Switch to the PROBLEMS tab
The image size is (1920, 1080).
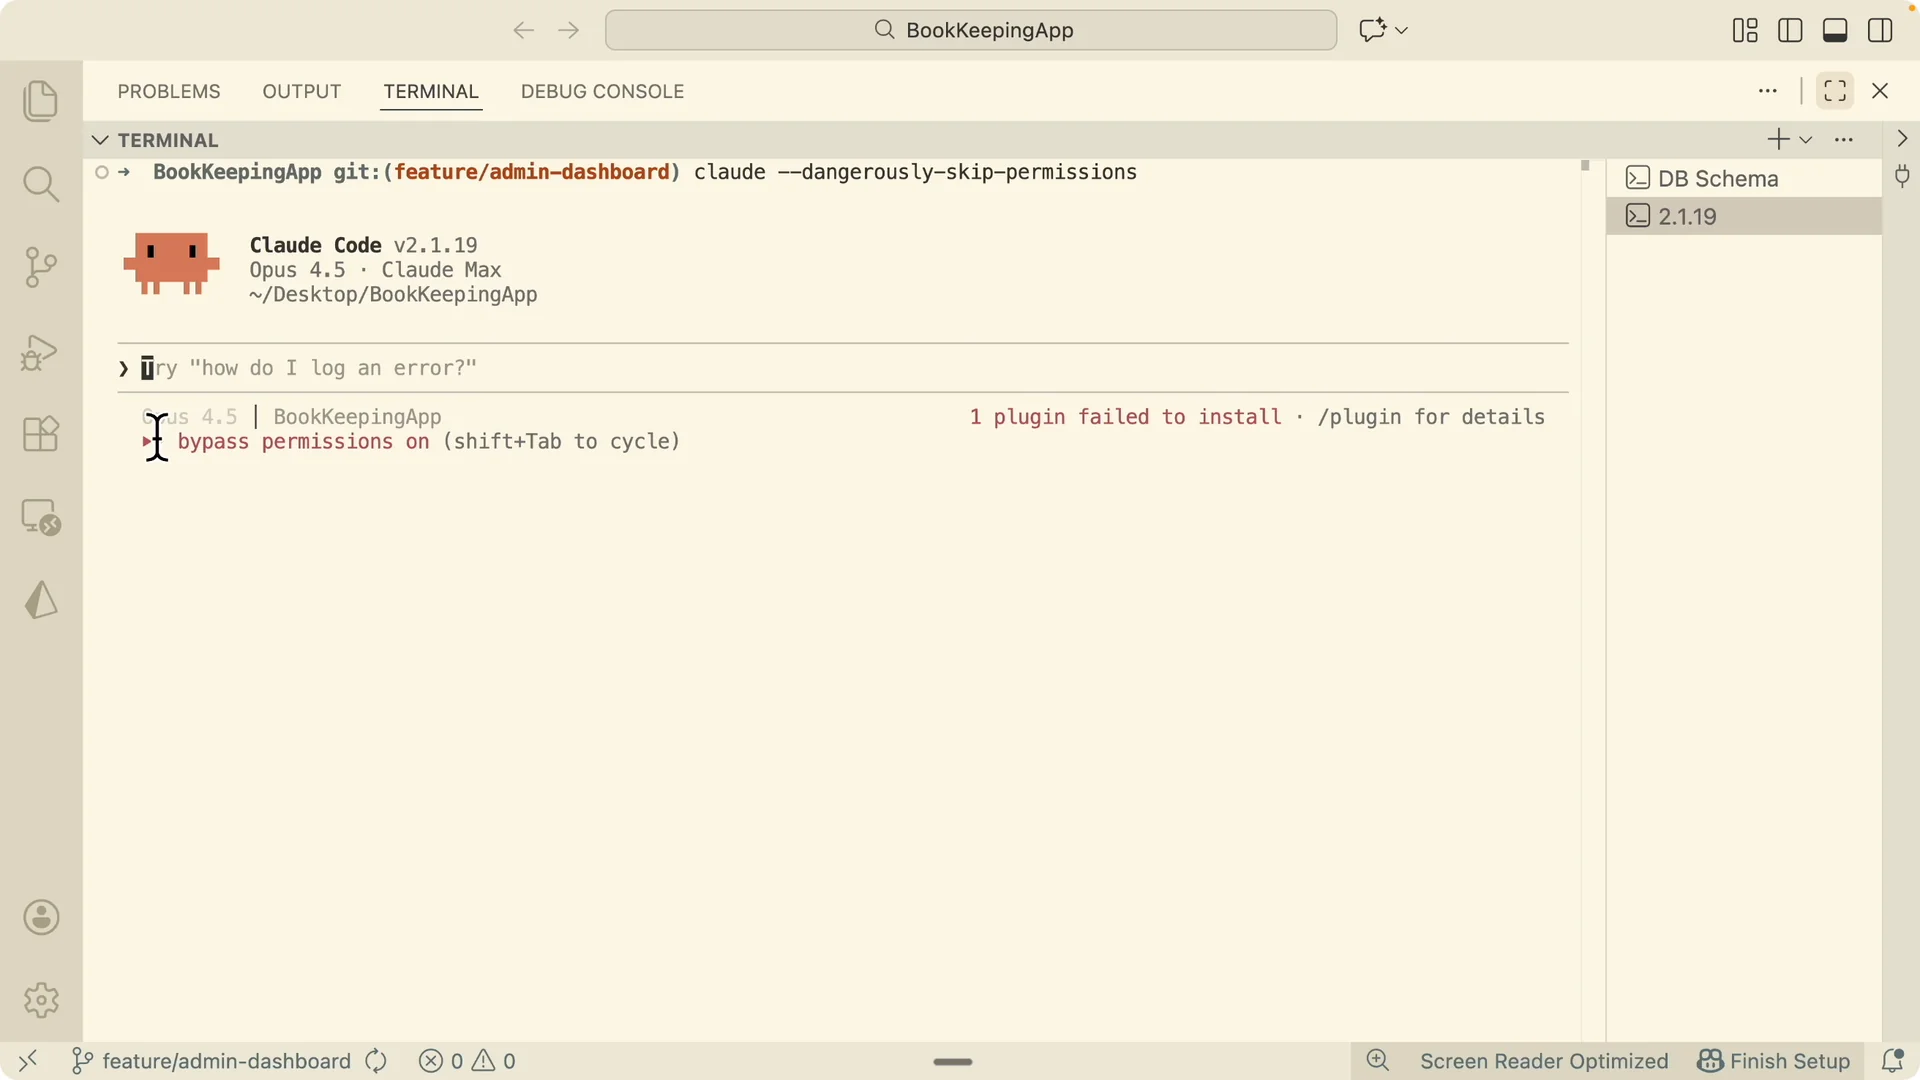pos(169,92)
